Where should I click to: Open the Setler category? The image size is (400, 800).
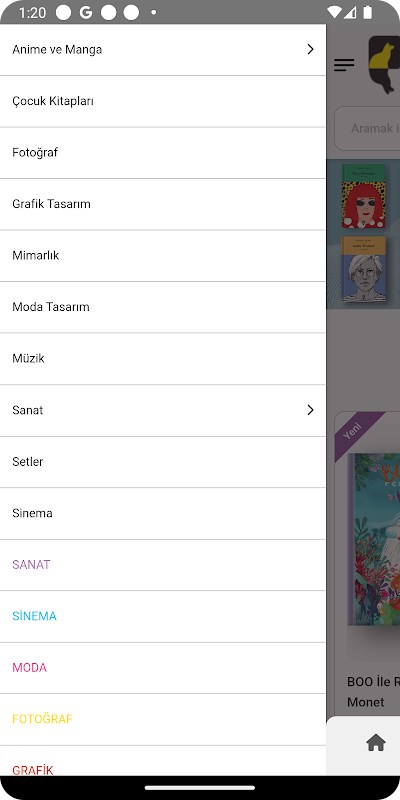163,462
